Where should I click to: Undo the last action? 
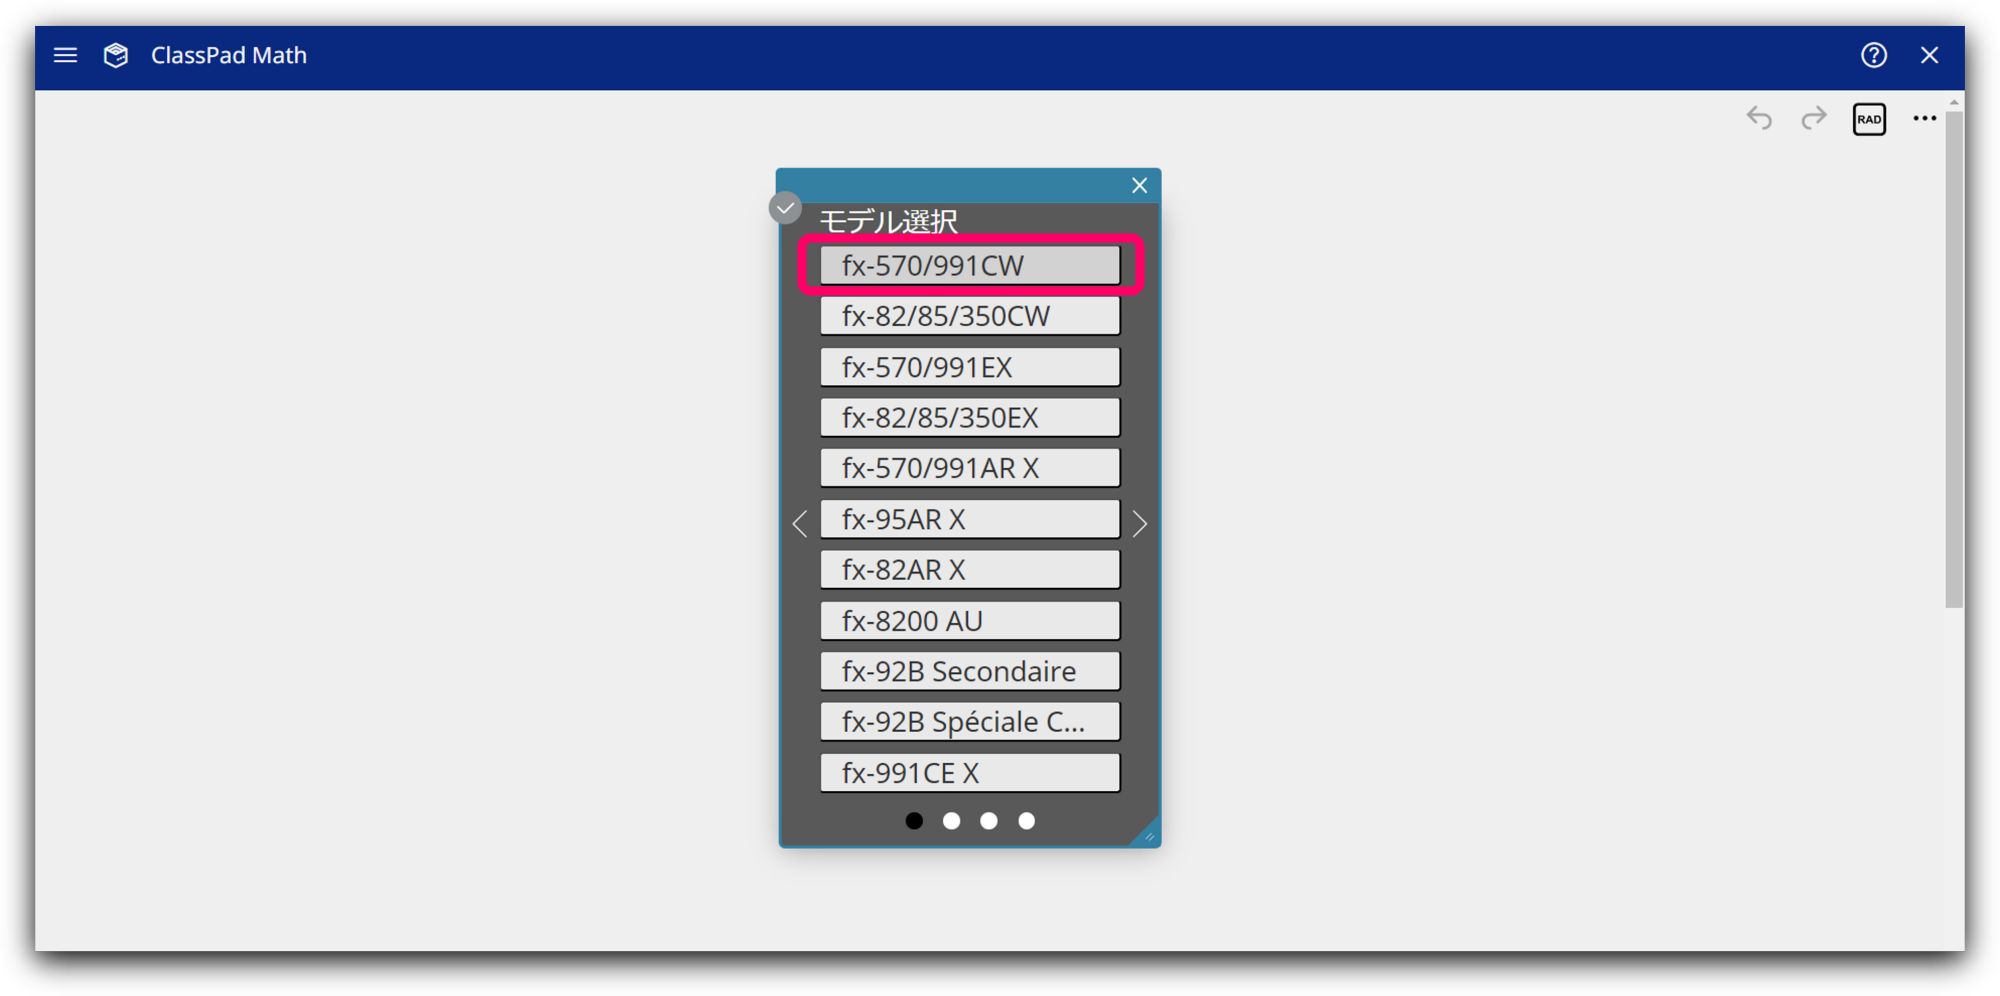coord(1759,118)
